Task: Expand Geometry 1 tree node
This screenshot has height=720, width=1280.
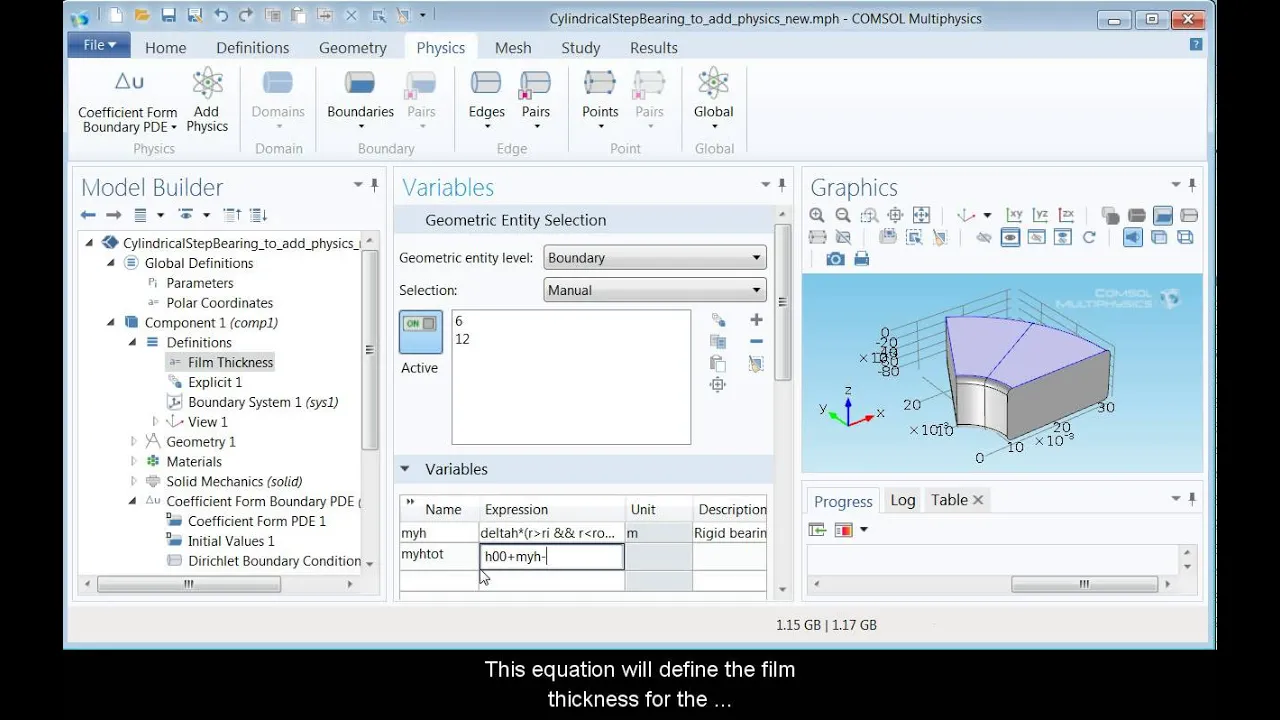Action: point(133,441)
